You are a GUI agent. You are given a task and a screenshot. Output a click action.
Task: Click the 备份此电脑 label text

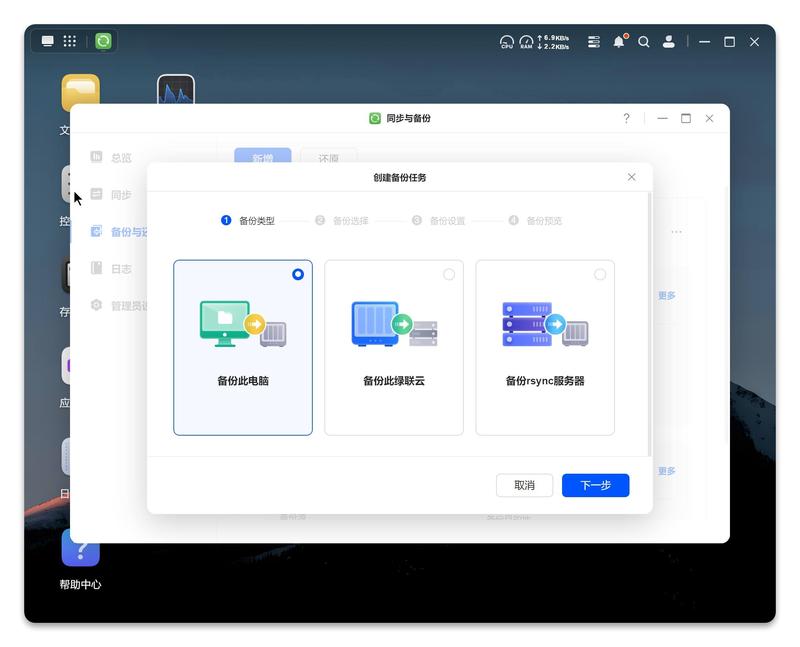[x=243, y=381]
